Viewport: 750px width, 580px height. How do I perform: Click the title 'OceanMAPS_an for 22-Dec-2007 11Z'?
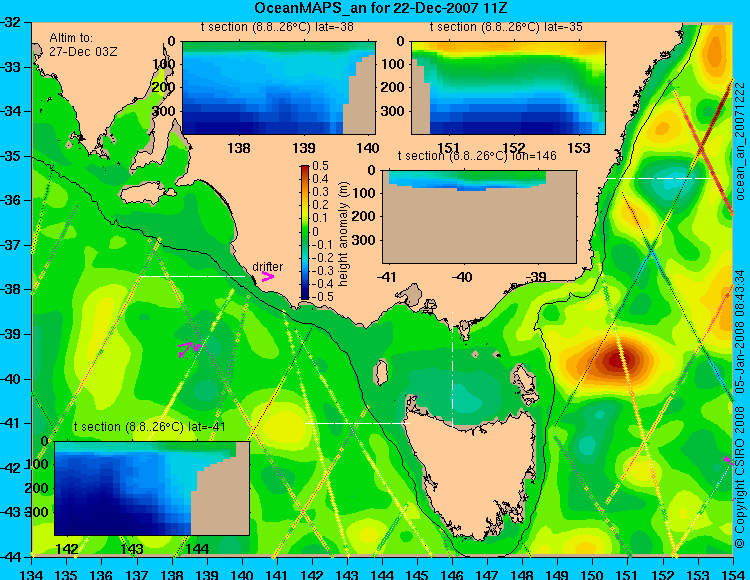(381, 8)
